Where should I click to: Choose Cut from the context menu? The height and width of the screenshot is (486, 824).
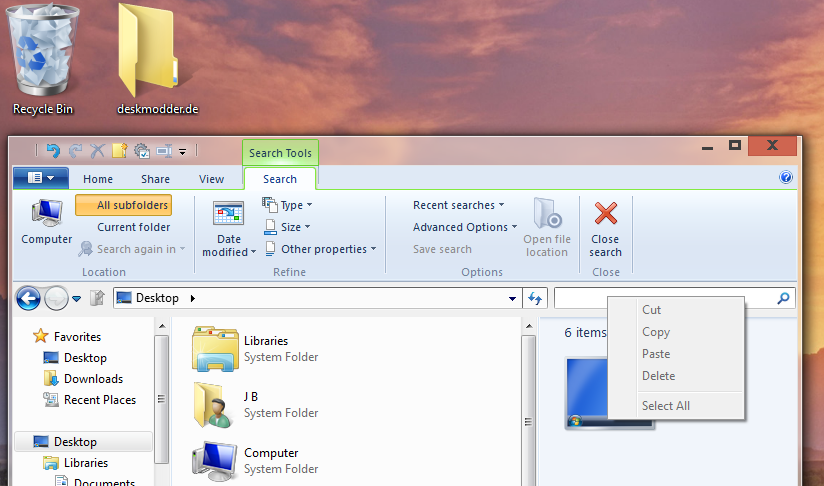(x=677, y=309)
